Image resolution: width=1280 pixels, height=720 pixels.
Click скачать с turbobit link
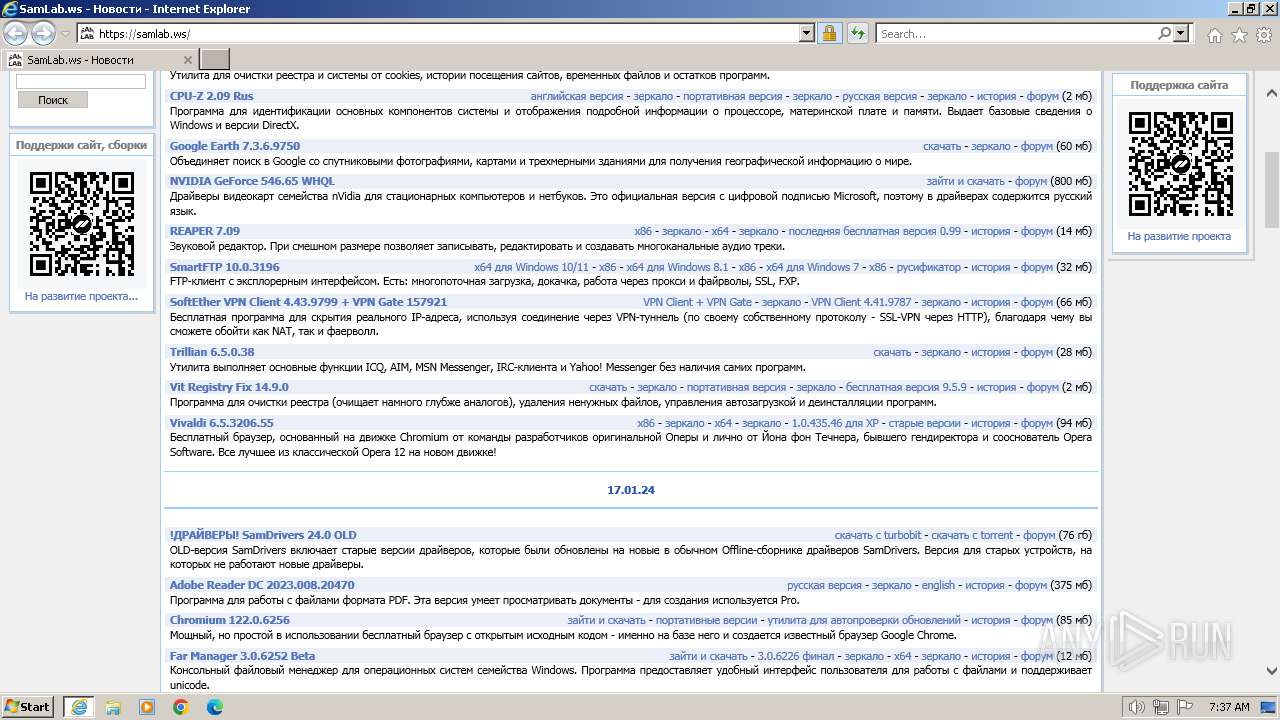(878, 535)
